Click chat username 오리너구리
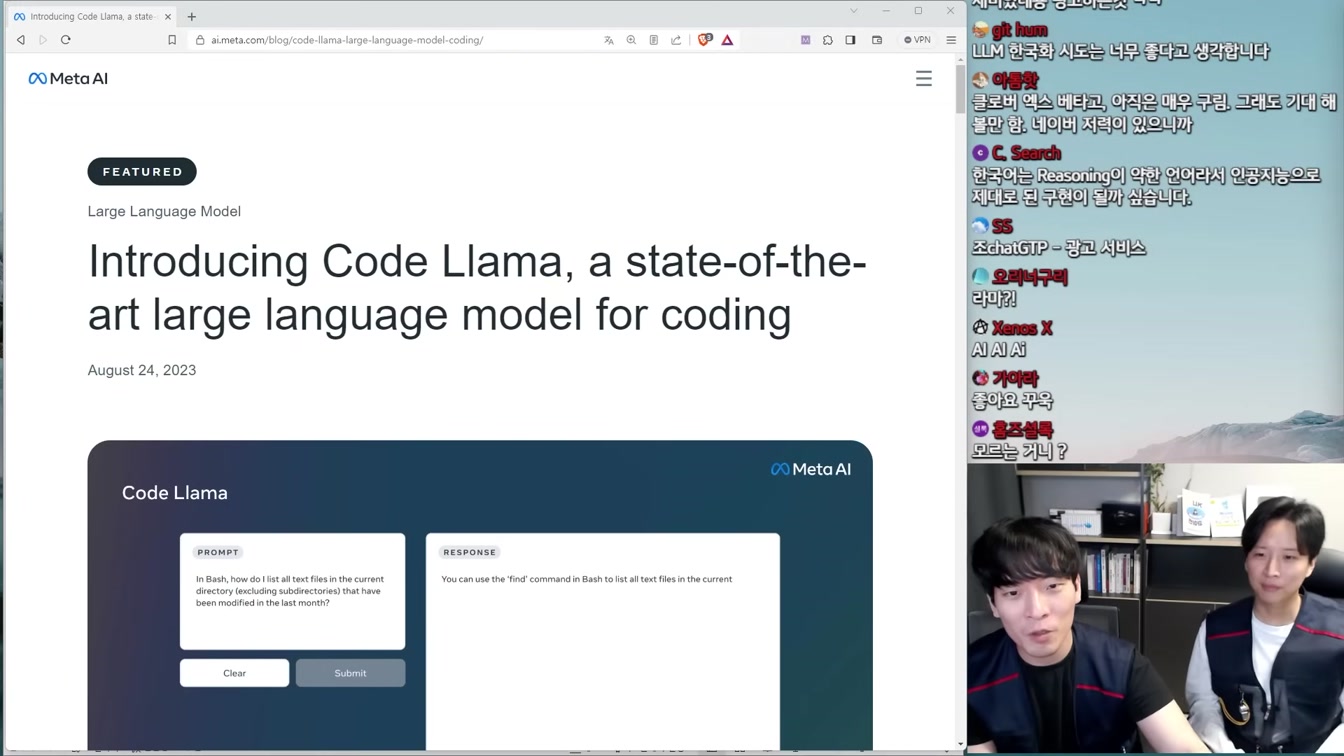This screenshot has width=1344, height=756. 1030,277
